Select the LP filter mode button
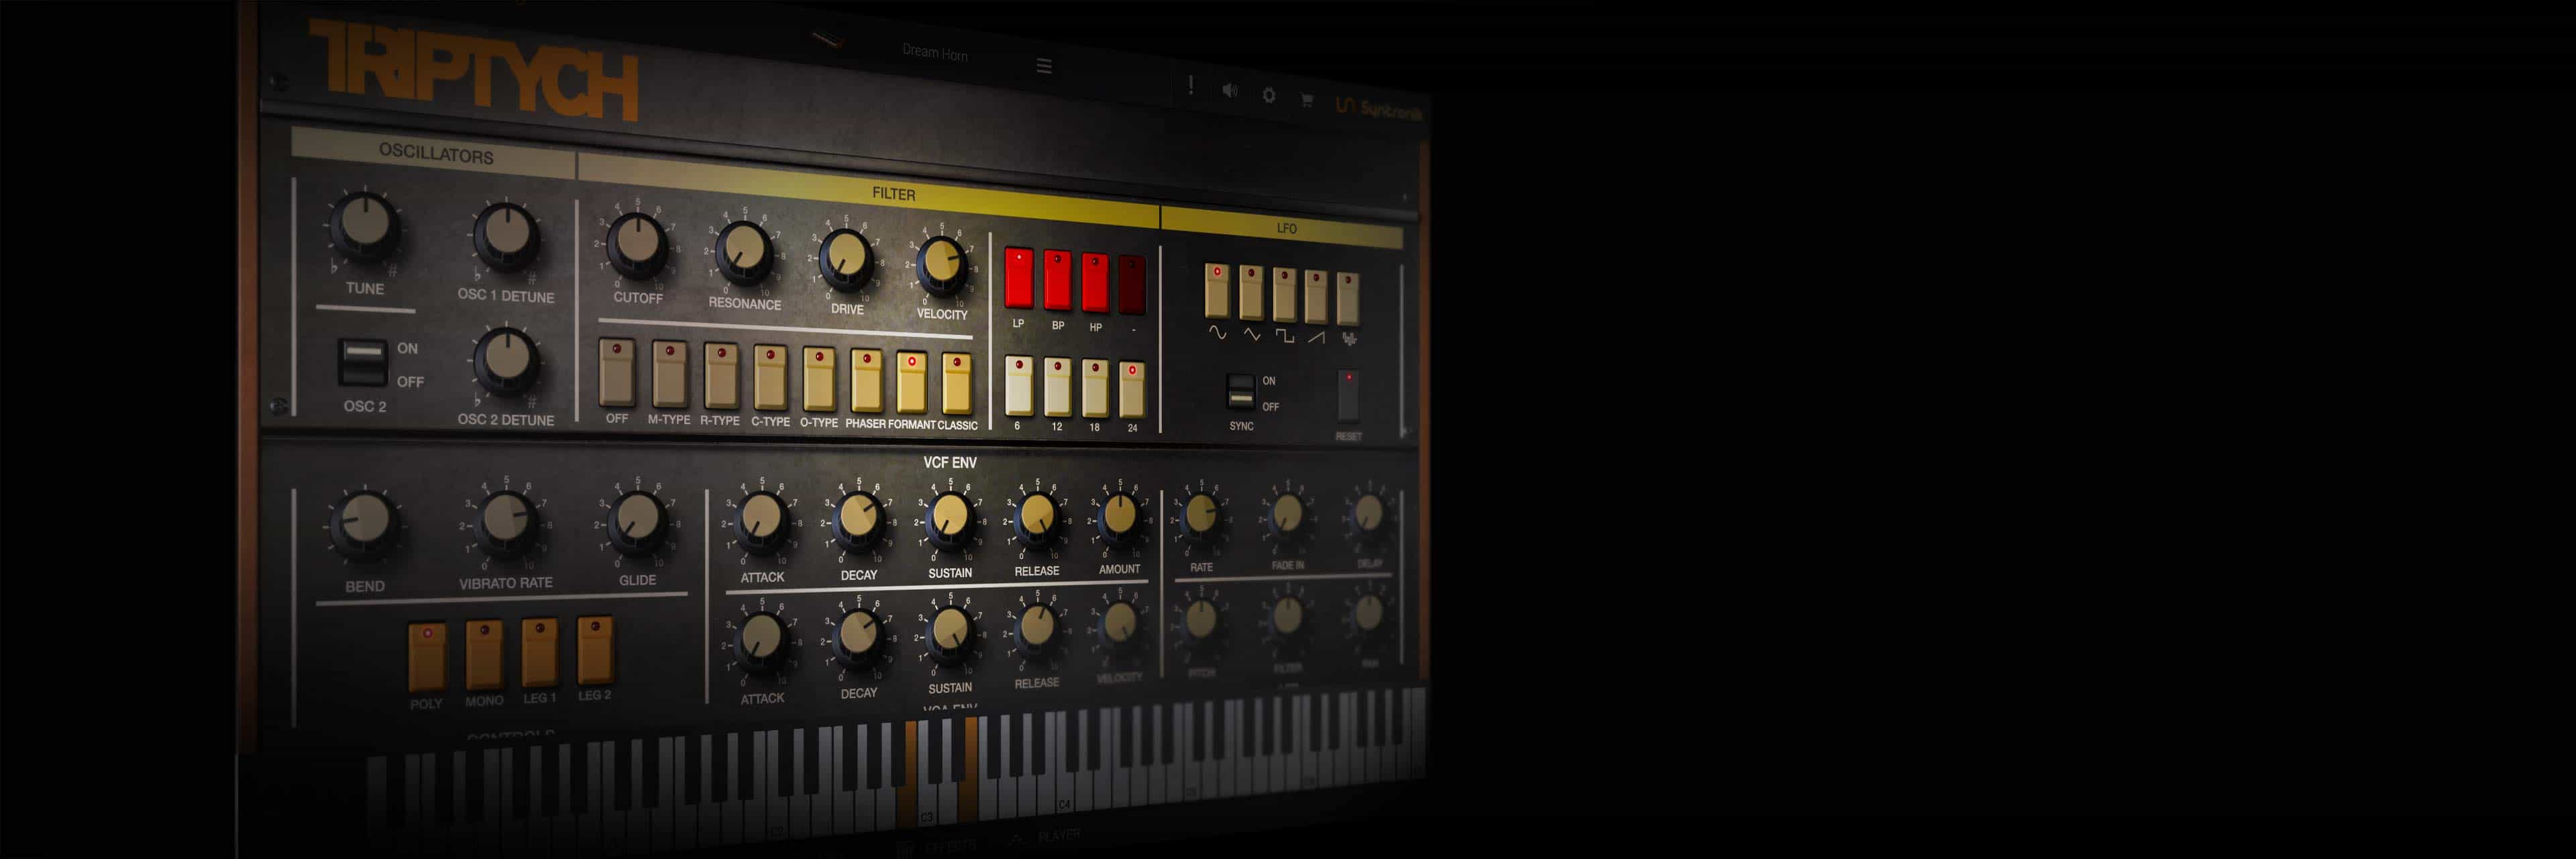Screen dimensions: 2576x859 tap(1018, 277)
